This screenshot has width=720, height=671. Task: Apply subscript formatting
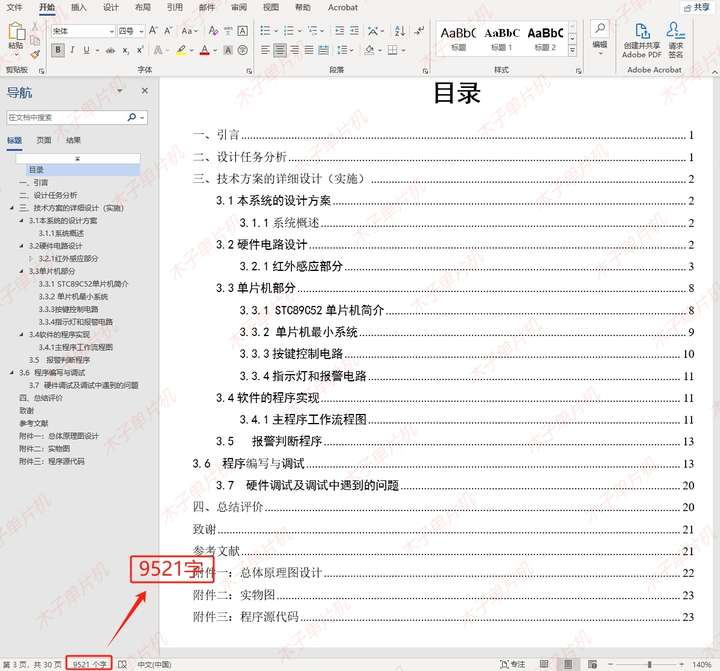pyautogui.click(x=125, y=50)
